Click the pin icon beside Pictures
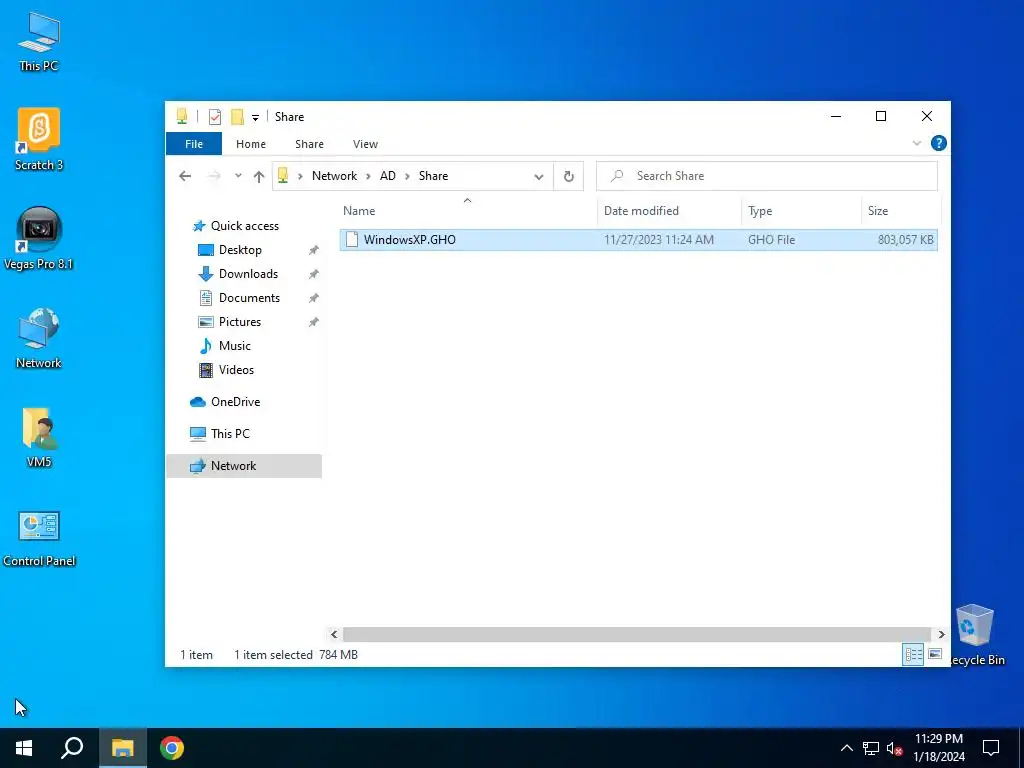 click(x=313, y=322)
